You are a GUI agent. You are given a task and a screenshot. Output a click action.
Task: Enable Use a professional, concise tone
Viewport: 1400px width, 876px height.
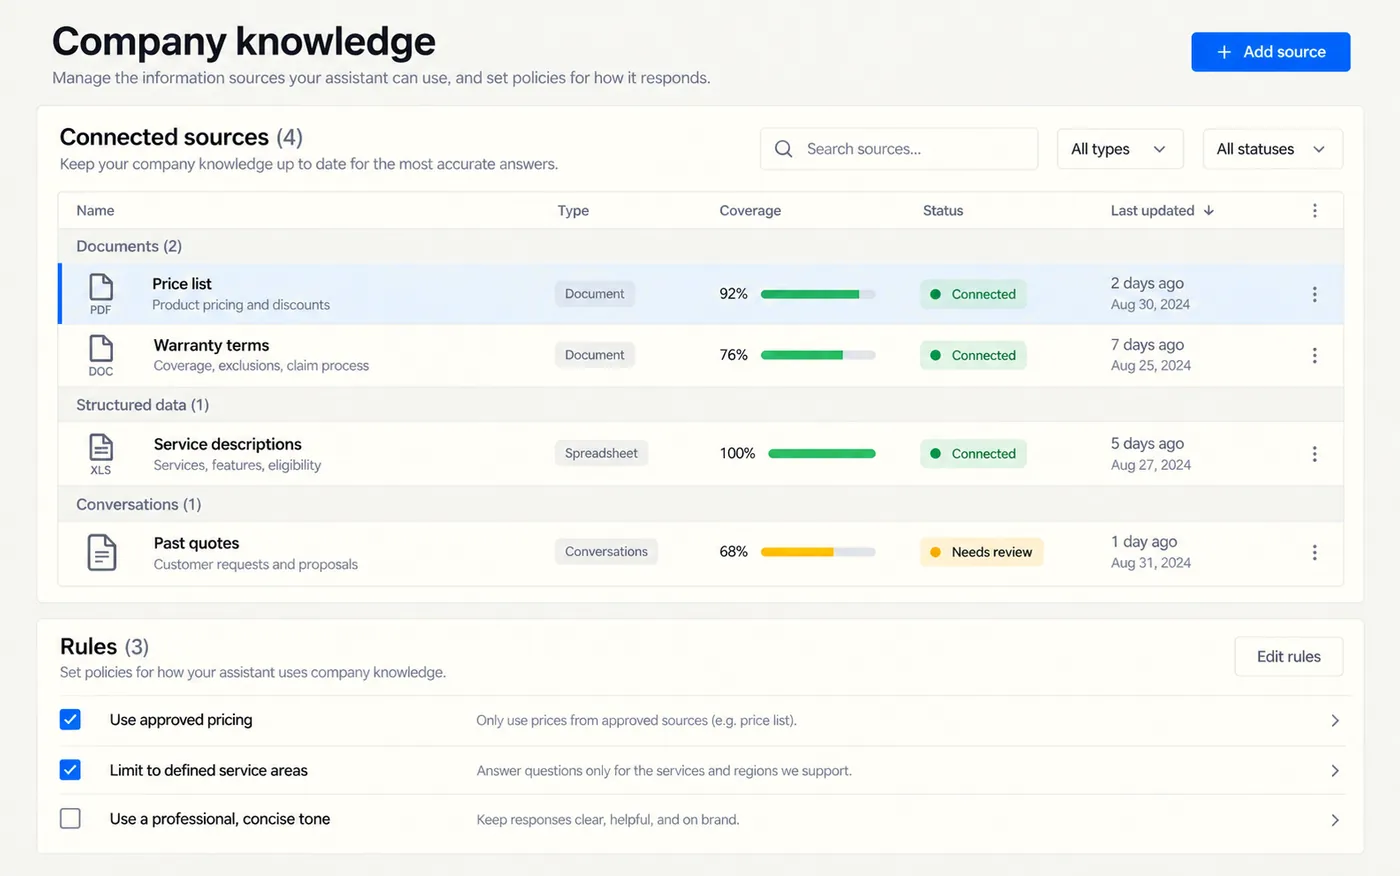[x=70, y=819]
